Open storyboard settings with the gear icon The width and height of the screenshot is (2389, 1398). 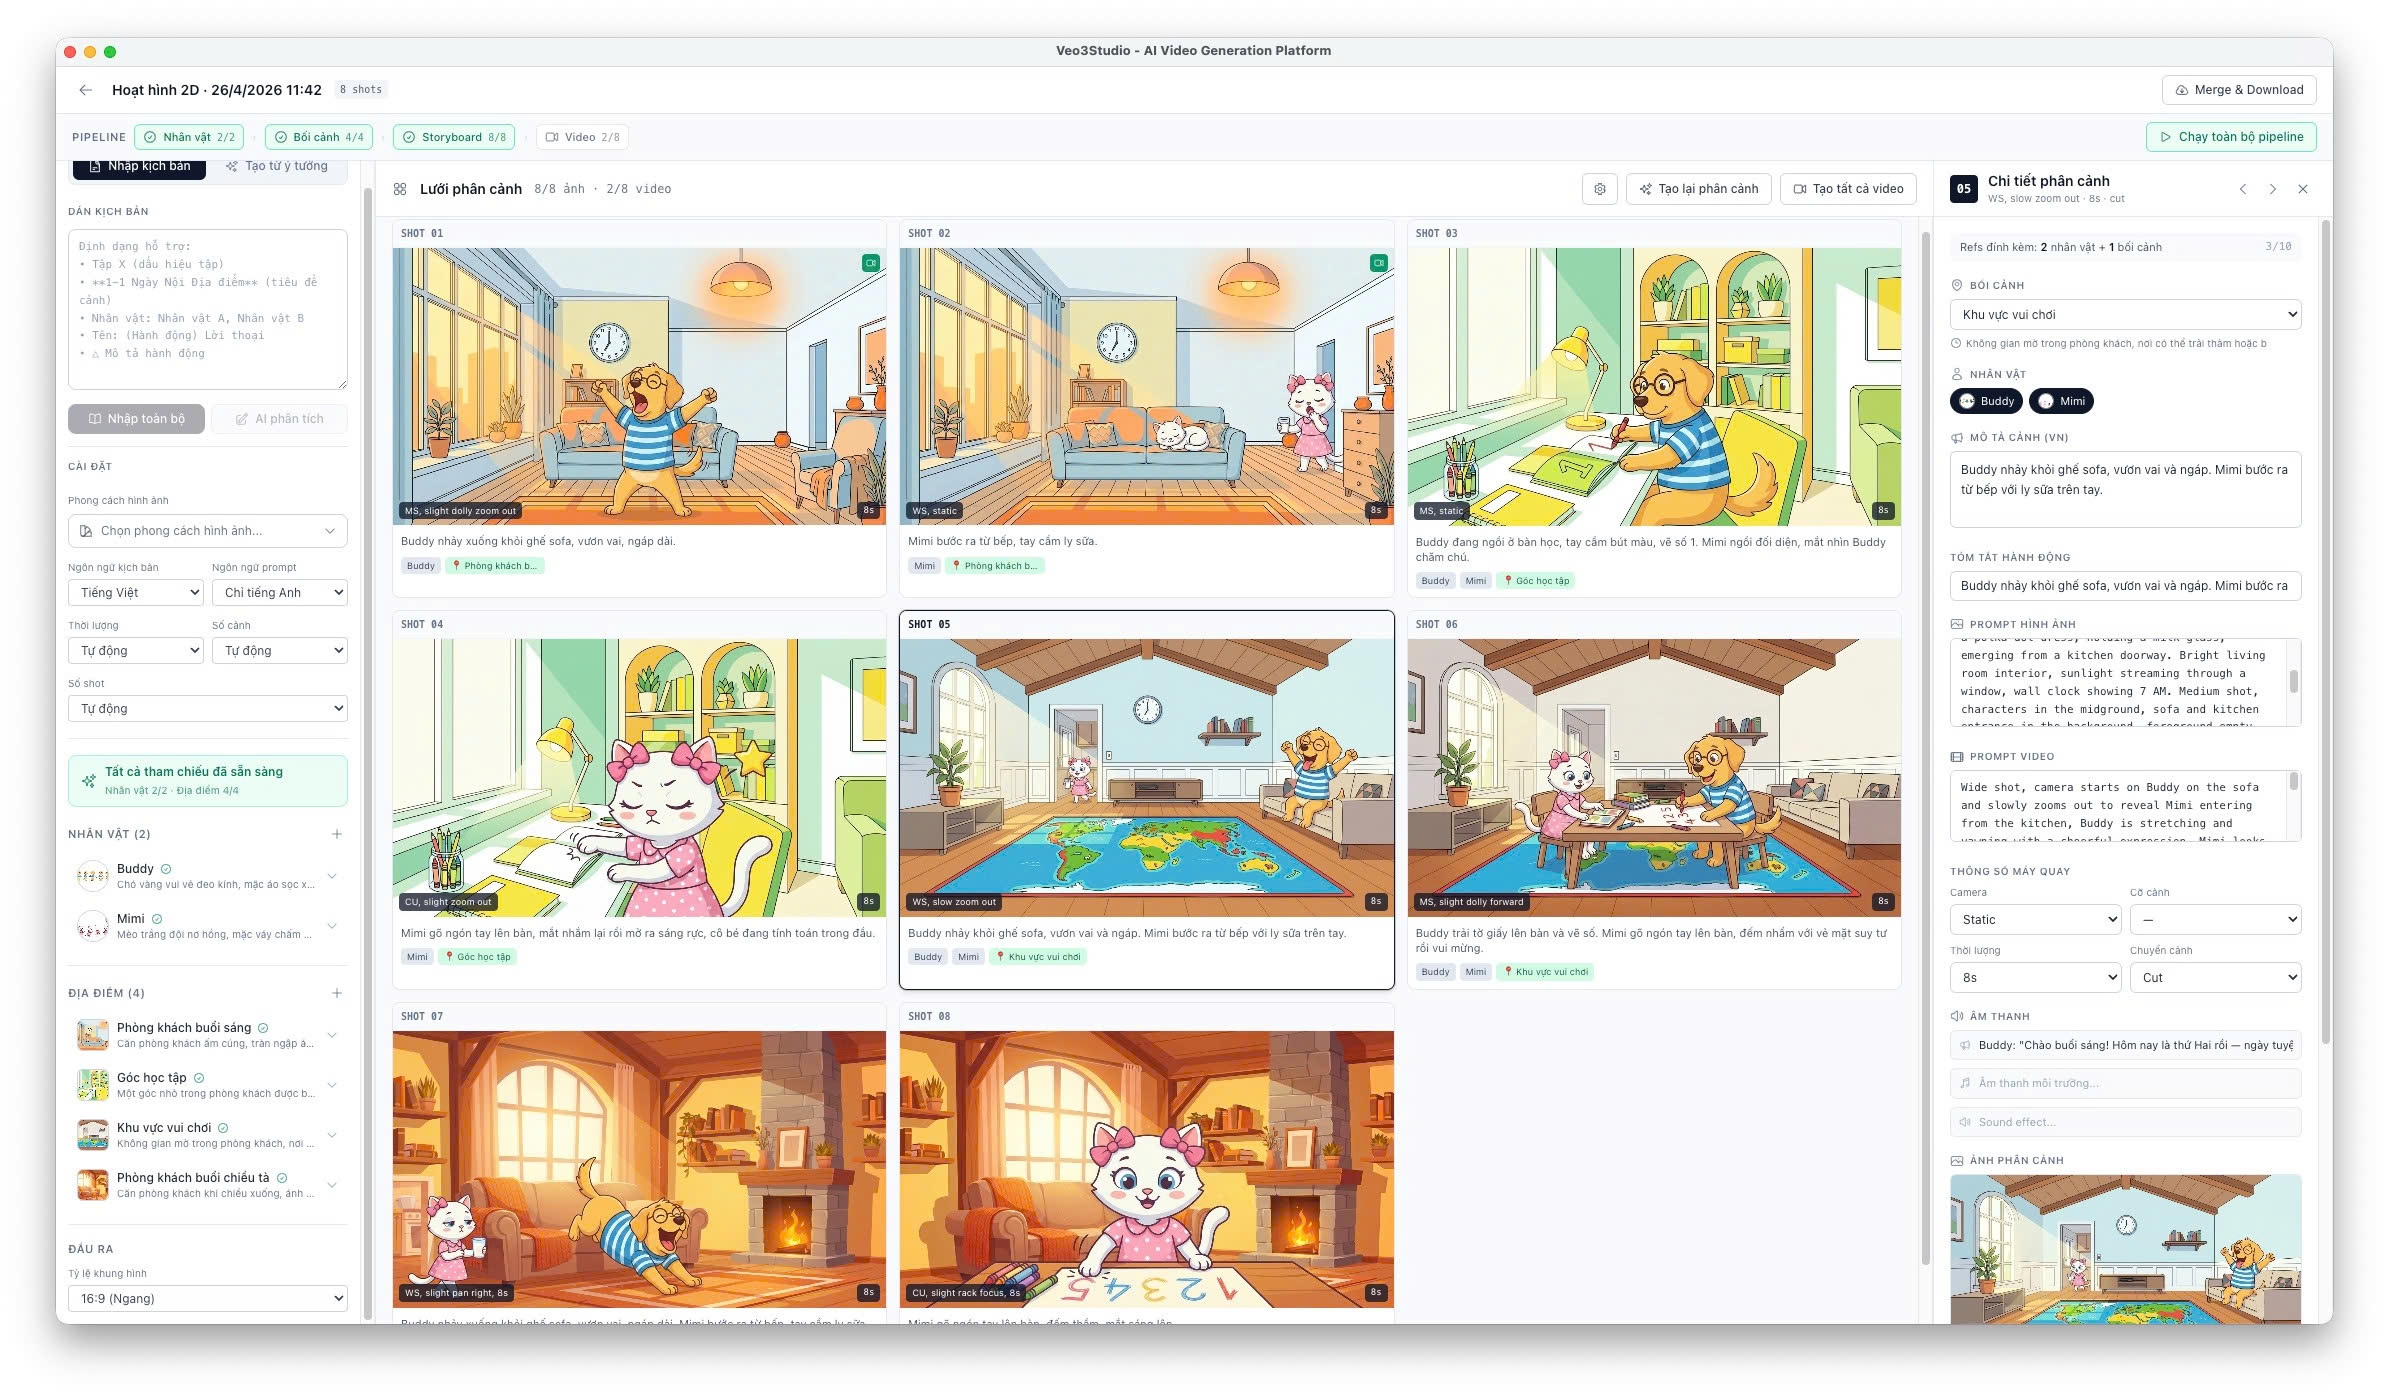point(1599,188)
